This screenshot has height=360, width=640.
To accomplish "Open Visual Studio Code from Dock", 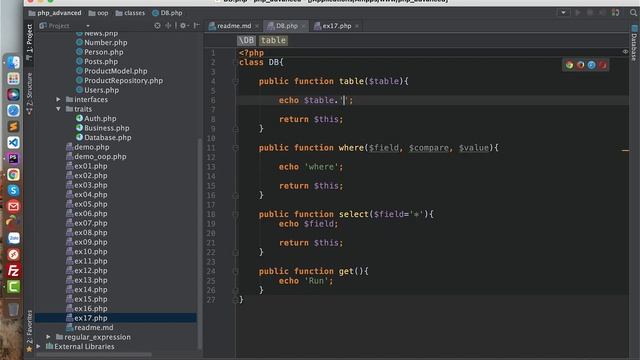I will [x=13, y=142].
